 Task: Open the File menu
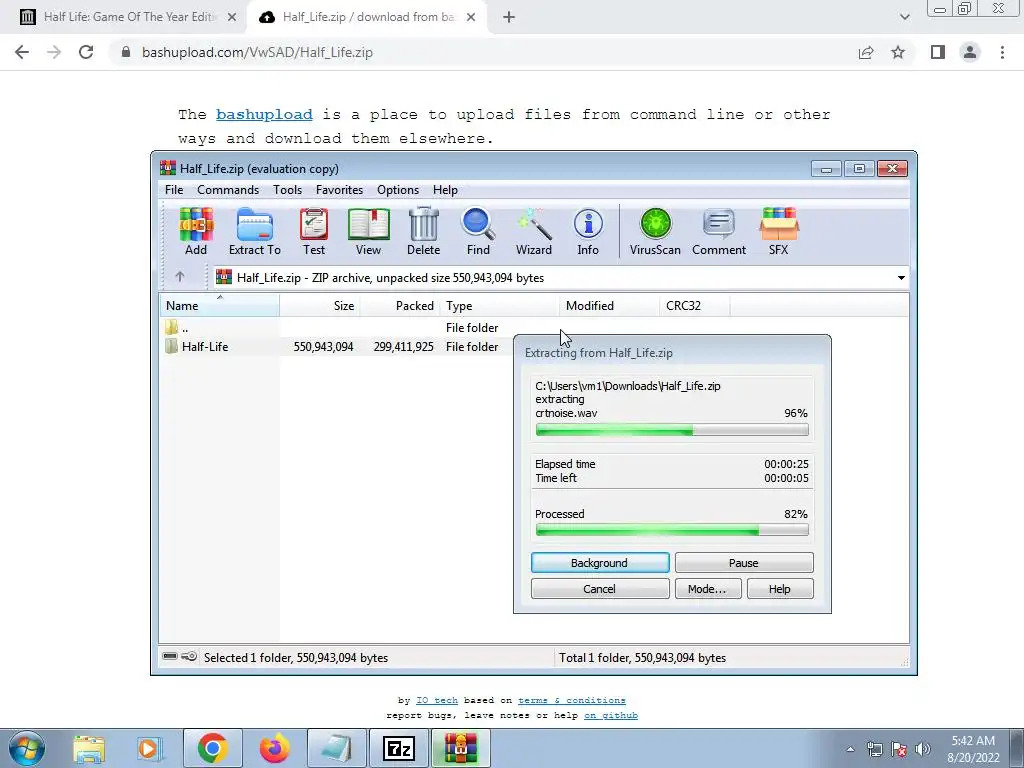click(x=174, y=189)
